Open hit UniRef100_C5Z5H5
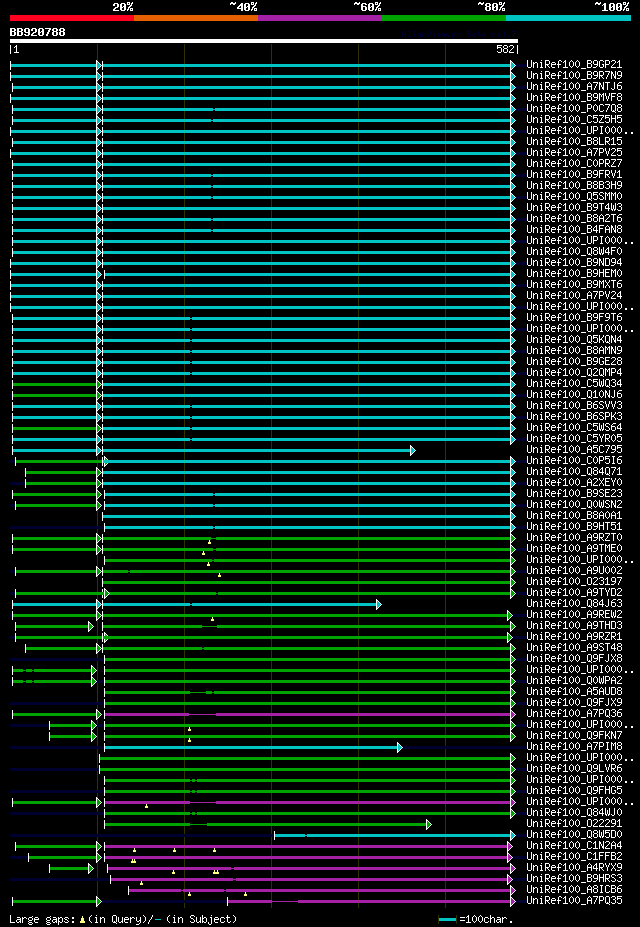 coord(574,119)
